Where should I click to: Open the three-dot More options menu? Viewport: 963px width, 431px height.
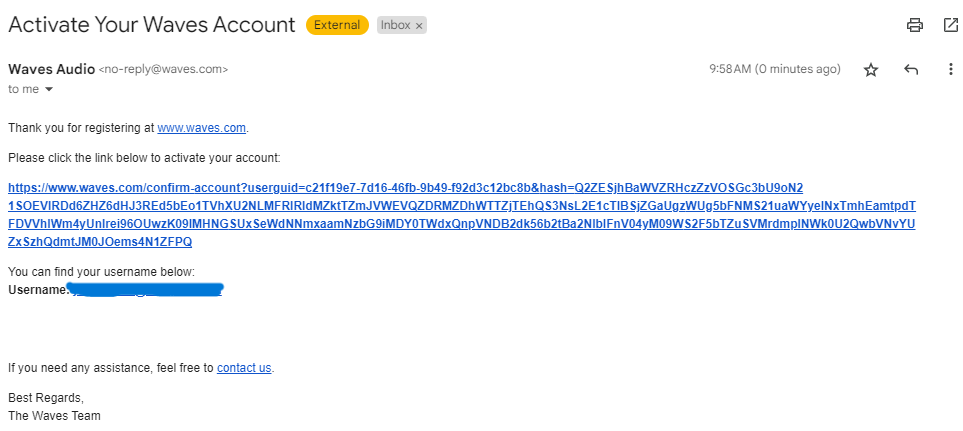950,70
